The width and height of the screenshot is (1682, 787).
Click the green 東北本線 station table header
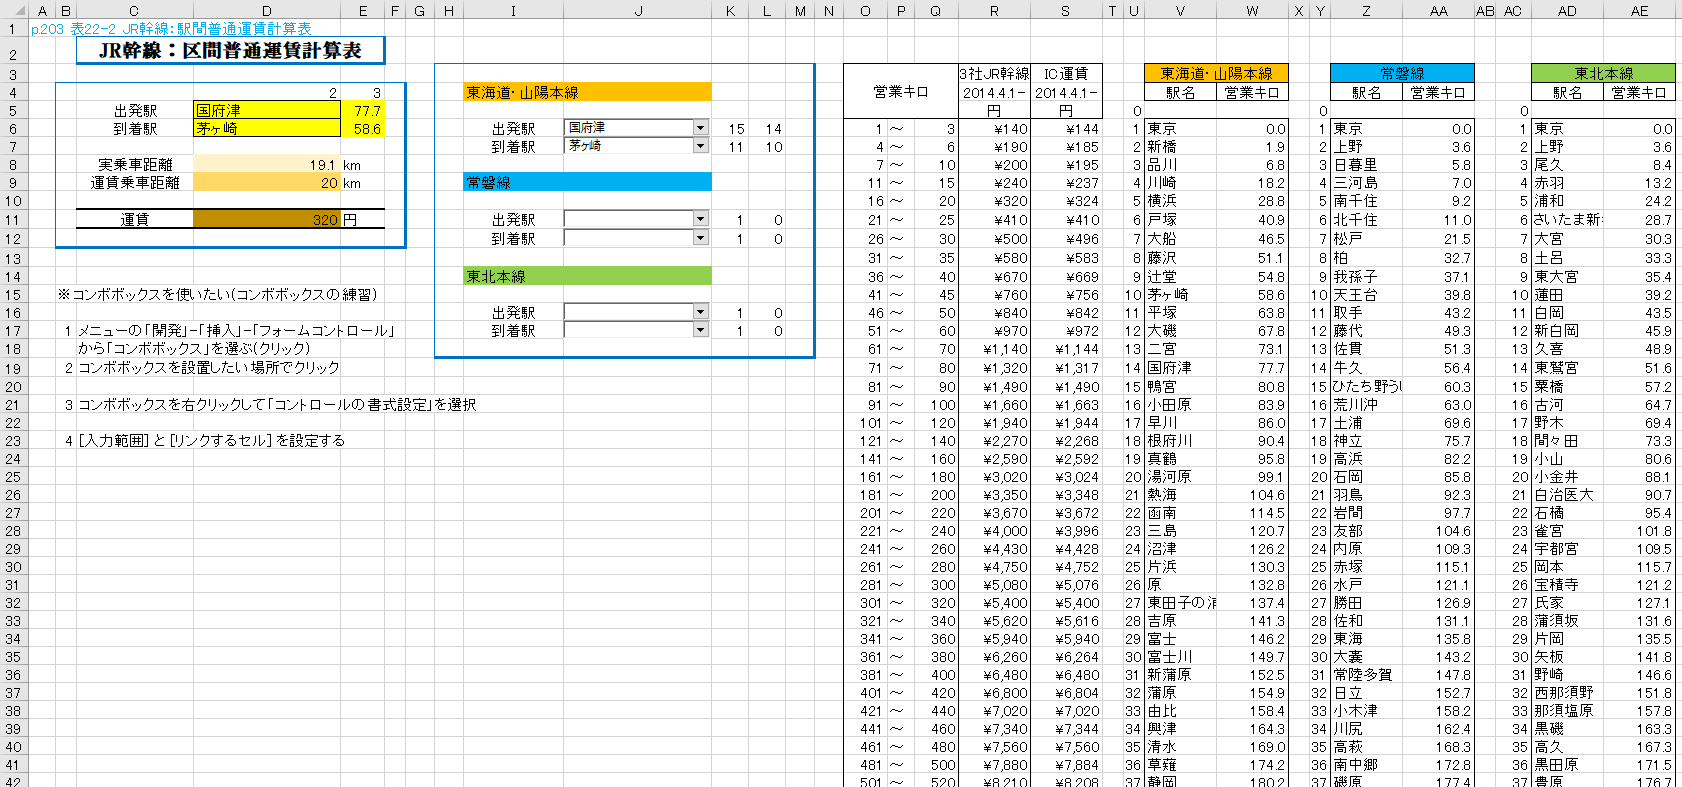click(x=1603, y=73)
